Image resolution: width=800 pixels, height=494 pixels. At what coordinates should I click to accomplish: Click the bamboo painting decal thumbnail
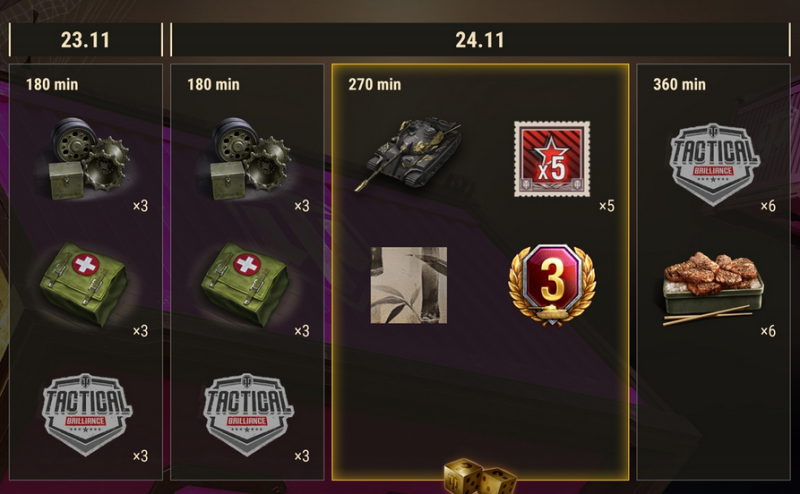pyautogui.click(x=409, y=285)
